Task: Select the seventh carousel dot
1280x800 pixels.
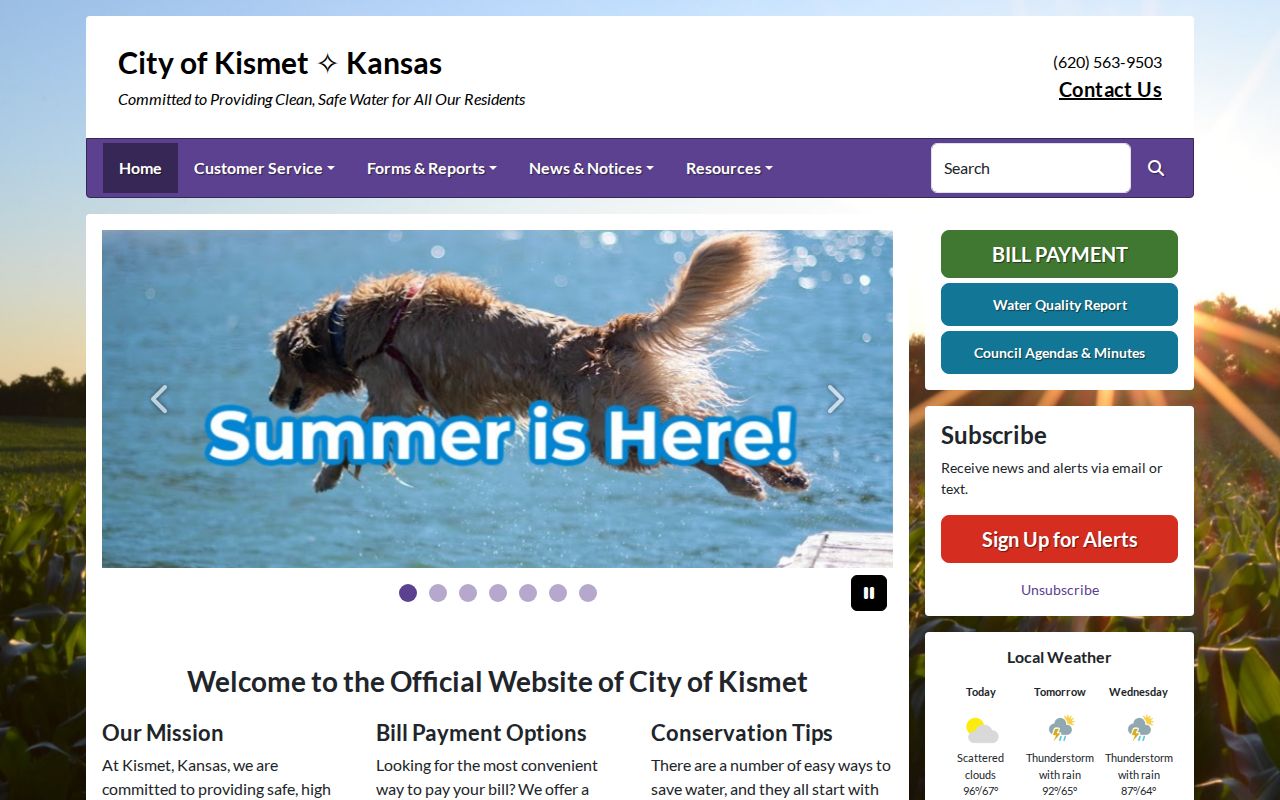Action: (x=588, y=593)
